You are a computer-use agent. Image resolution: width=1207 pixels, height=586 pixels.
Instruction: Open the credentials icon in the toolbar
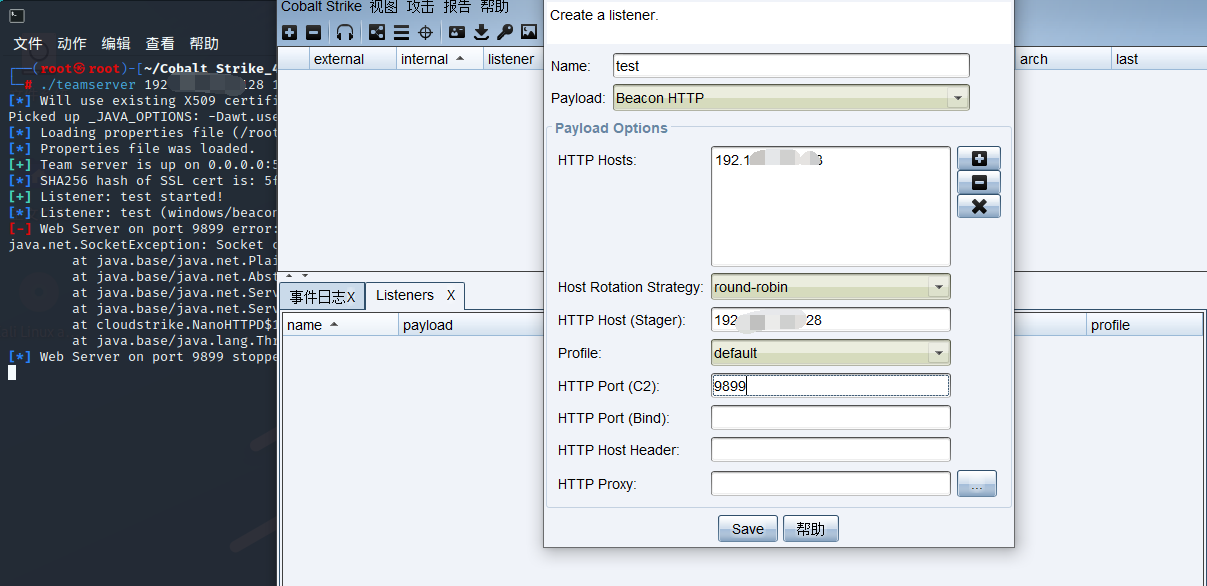point(457,32)
